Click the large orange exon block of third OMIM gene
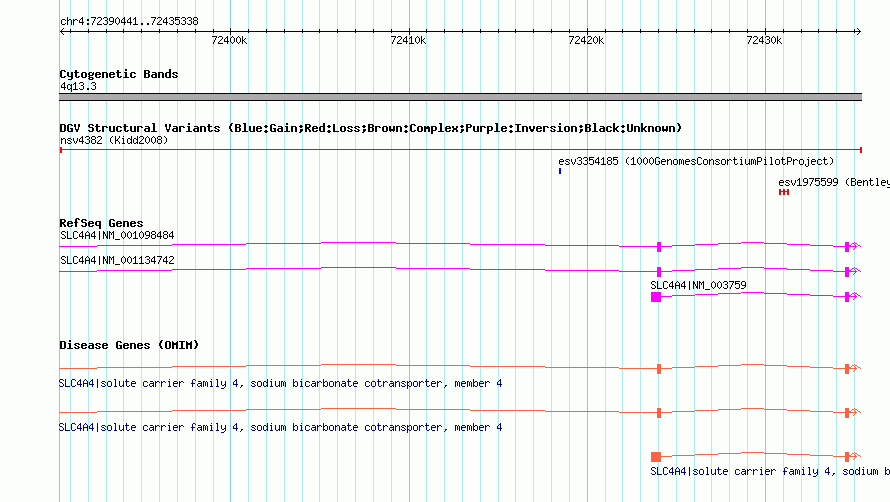Image resolution: width=890 pixels, height=502 pixels. coord(656,457)
